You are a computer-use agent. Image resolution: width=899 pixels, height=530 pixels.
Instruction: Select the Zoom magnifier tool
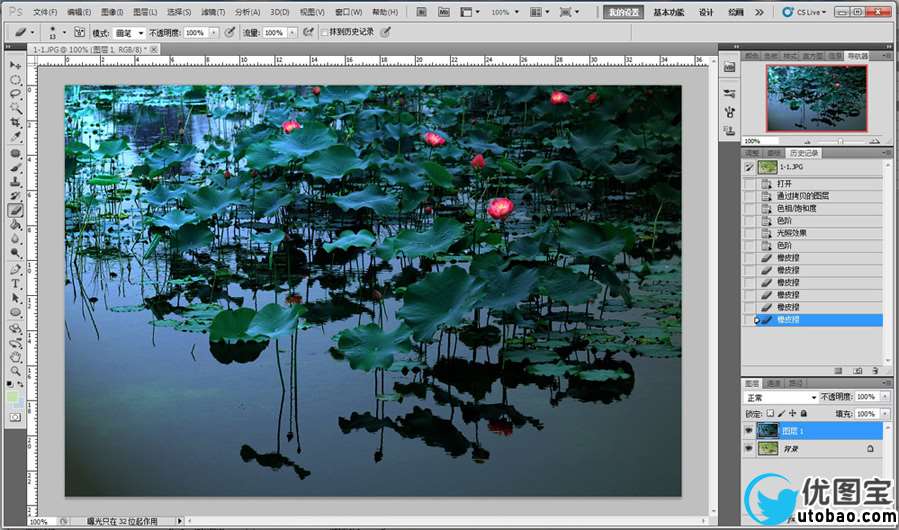click(15, 371)
